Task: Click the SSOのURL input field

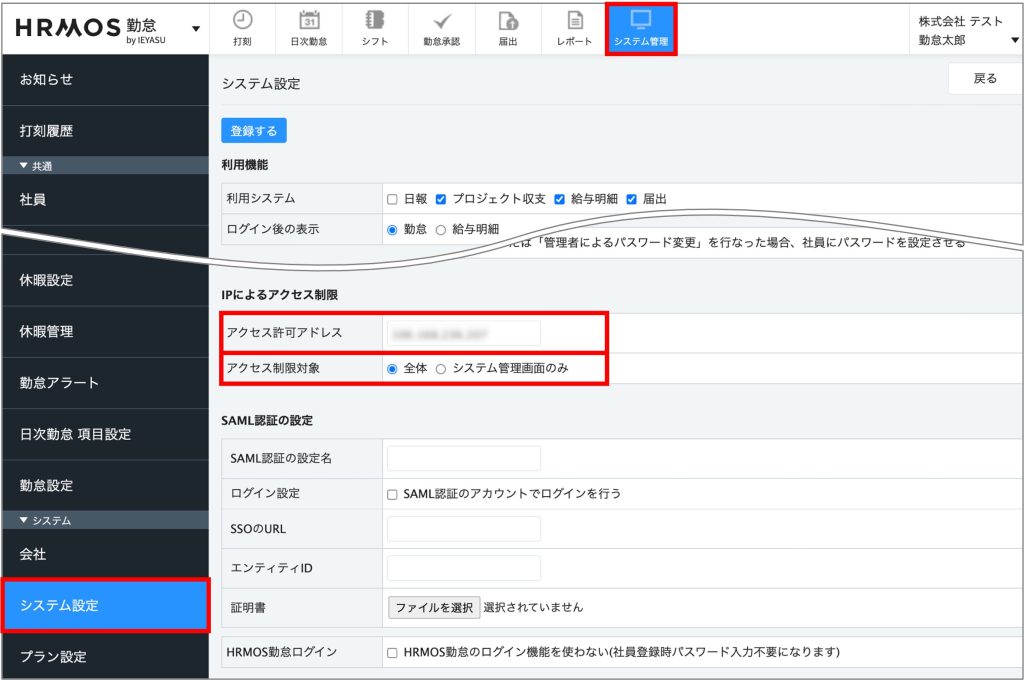Action: 464,529
